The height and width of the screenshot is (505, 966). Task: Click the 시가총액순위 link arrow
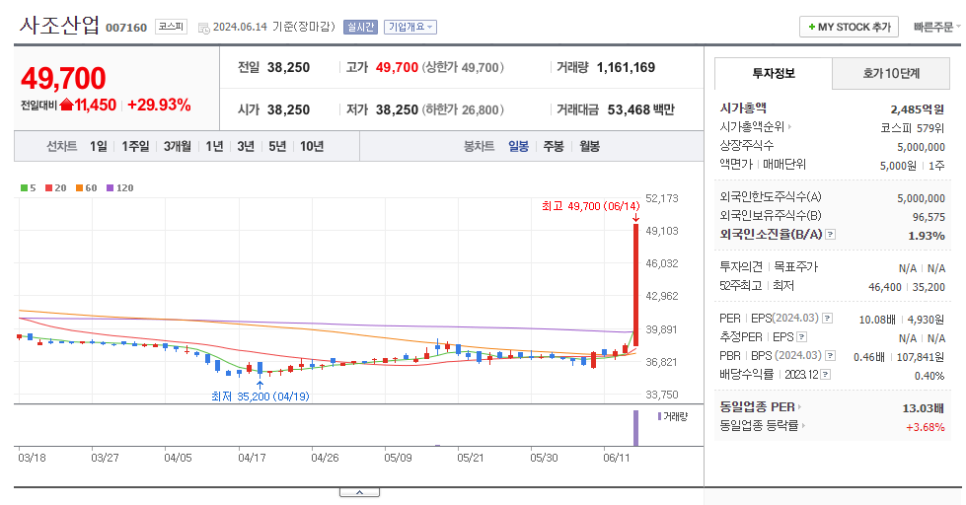tap(790, 127)
